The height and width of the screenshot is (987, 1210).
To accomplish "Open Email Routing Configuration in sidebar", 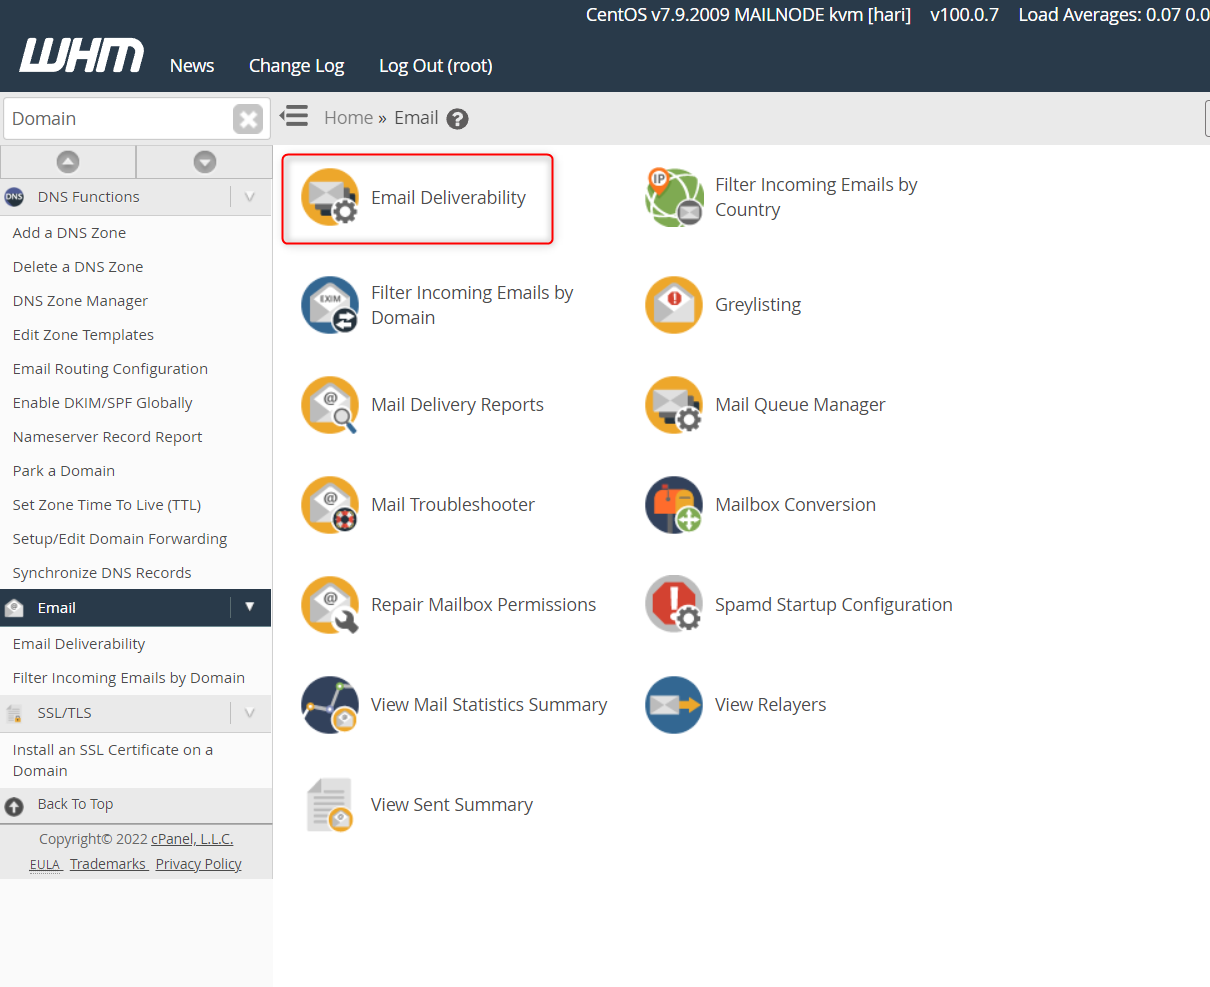I will tap(110, 369).
